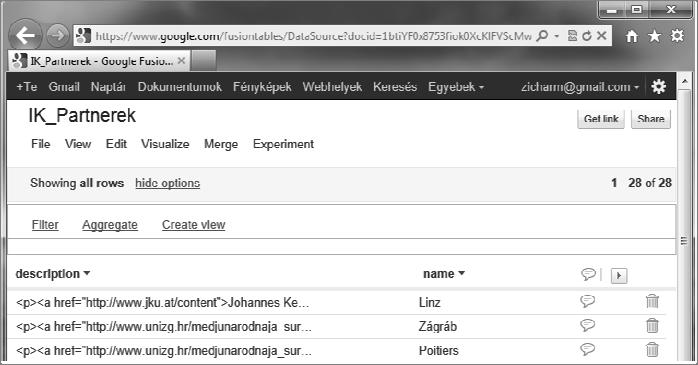Open comment bubble for the Poitiers row

588,349
